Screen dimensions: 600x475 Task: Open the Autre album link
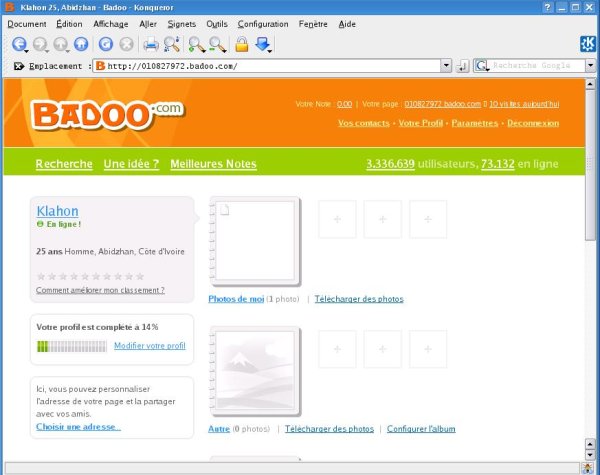pyautogui.click(x=219, y=429)
